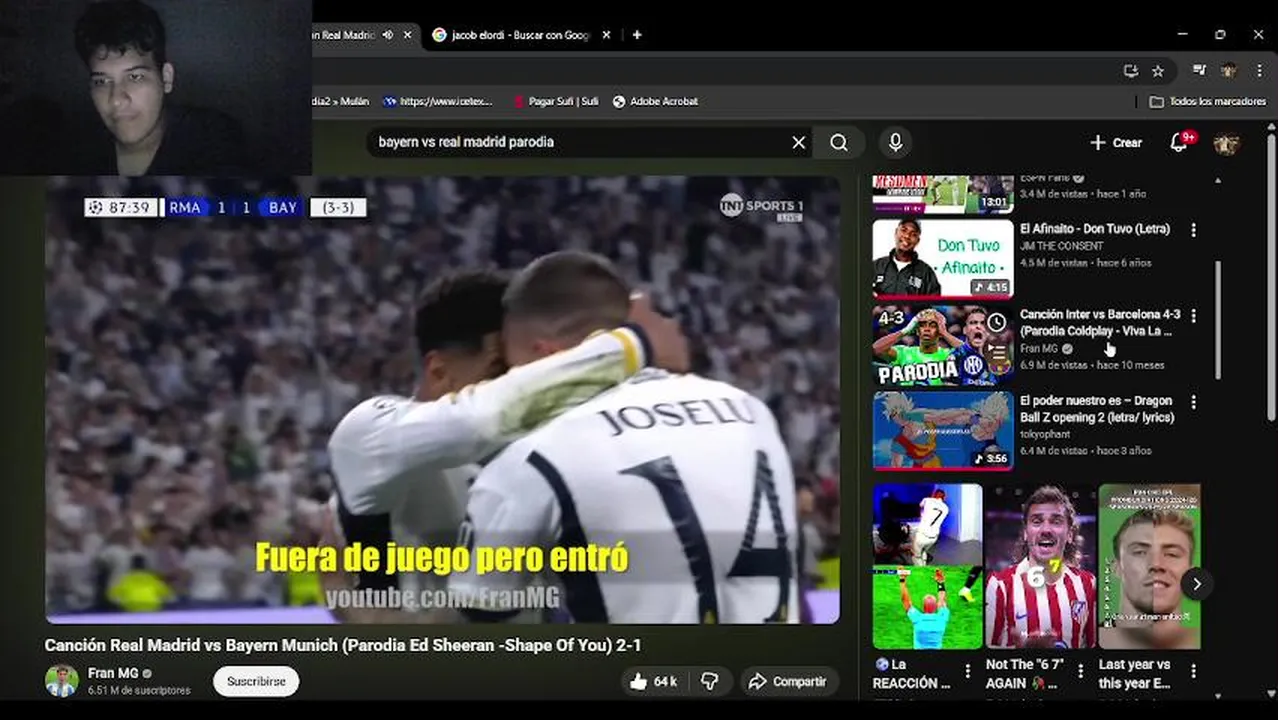Start voice search with the microphone
1278x720 pixels.
click(x=895, y=142)
